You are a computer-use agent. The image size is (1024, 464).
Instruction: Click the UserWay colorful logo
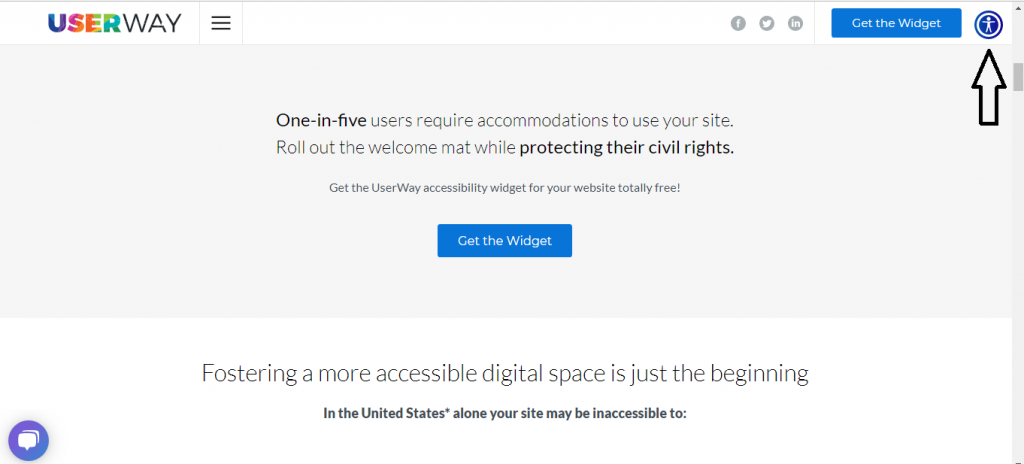[114, 23]
